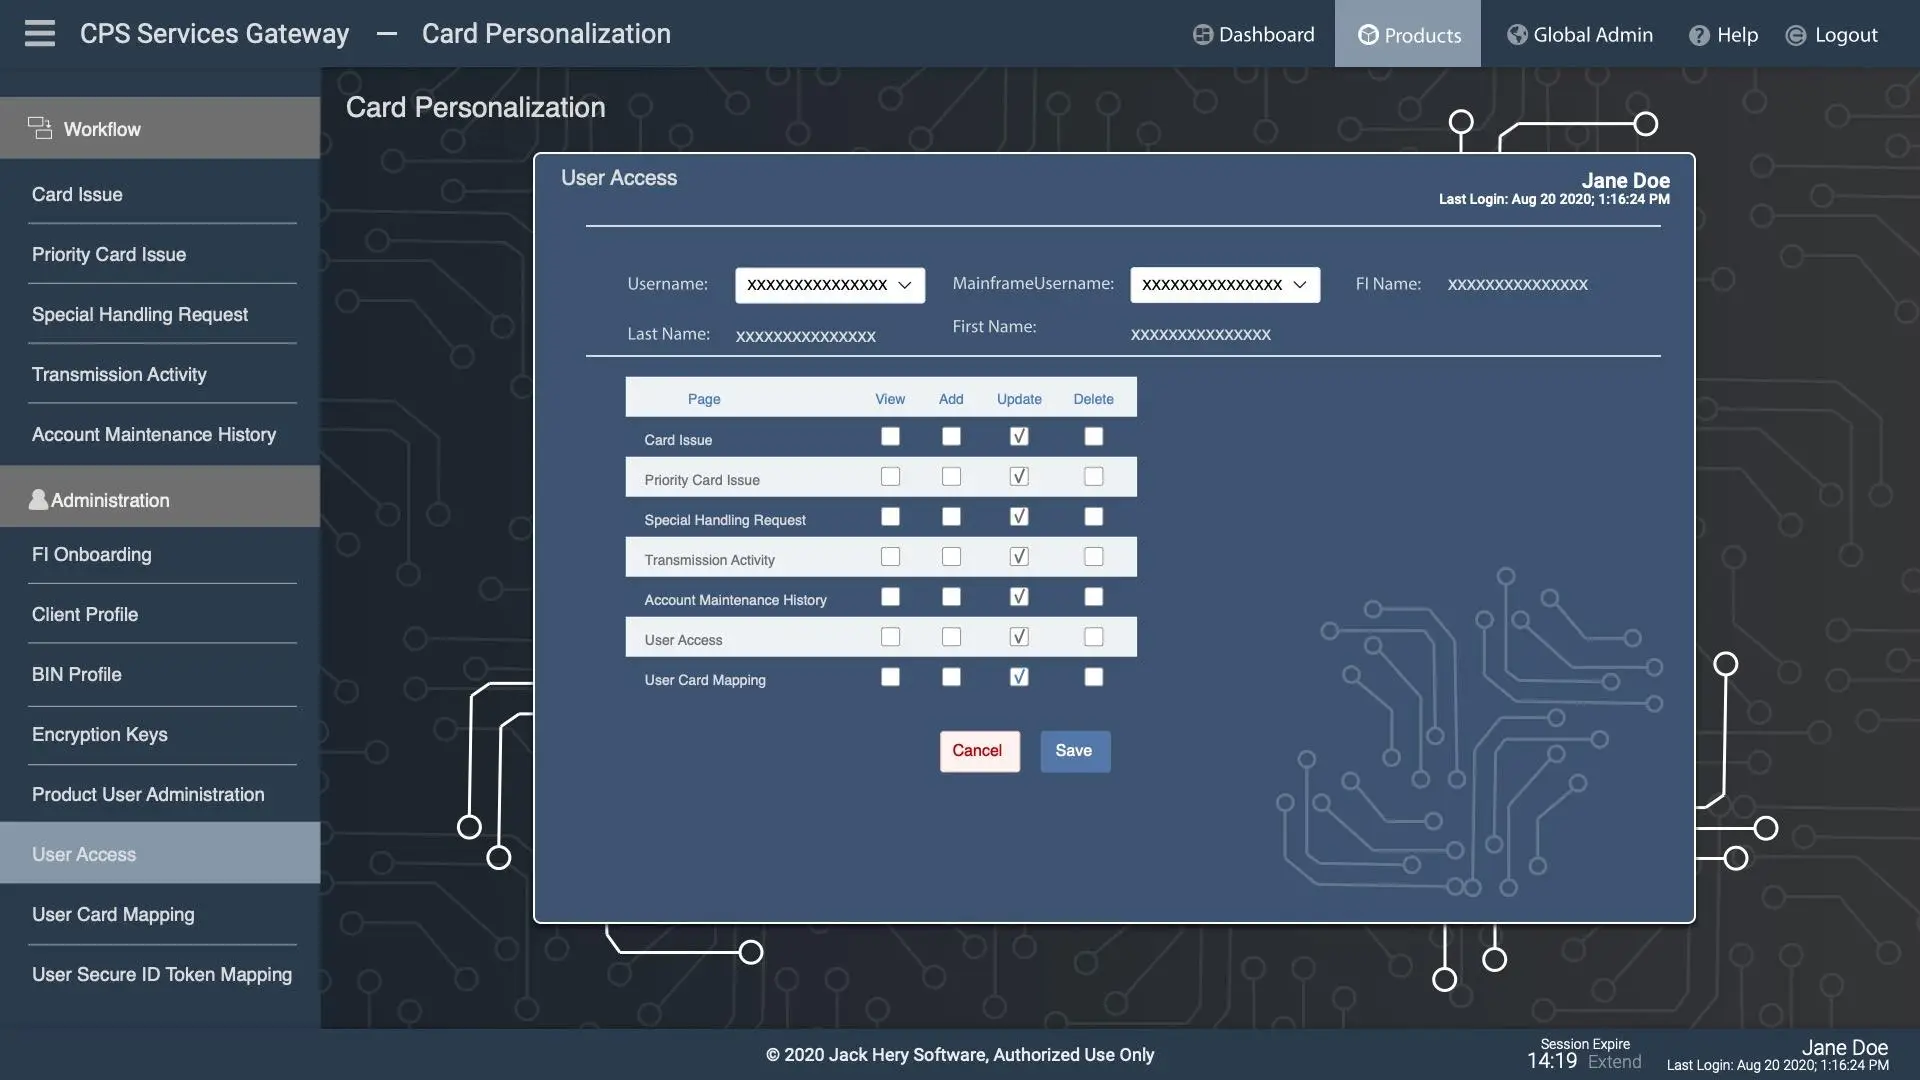Extend the session timer
Screen dimensions: 1920x1080
1614,1063
